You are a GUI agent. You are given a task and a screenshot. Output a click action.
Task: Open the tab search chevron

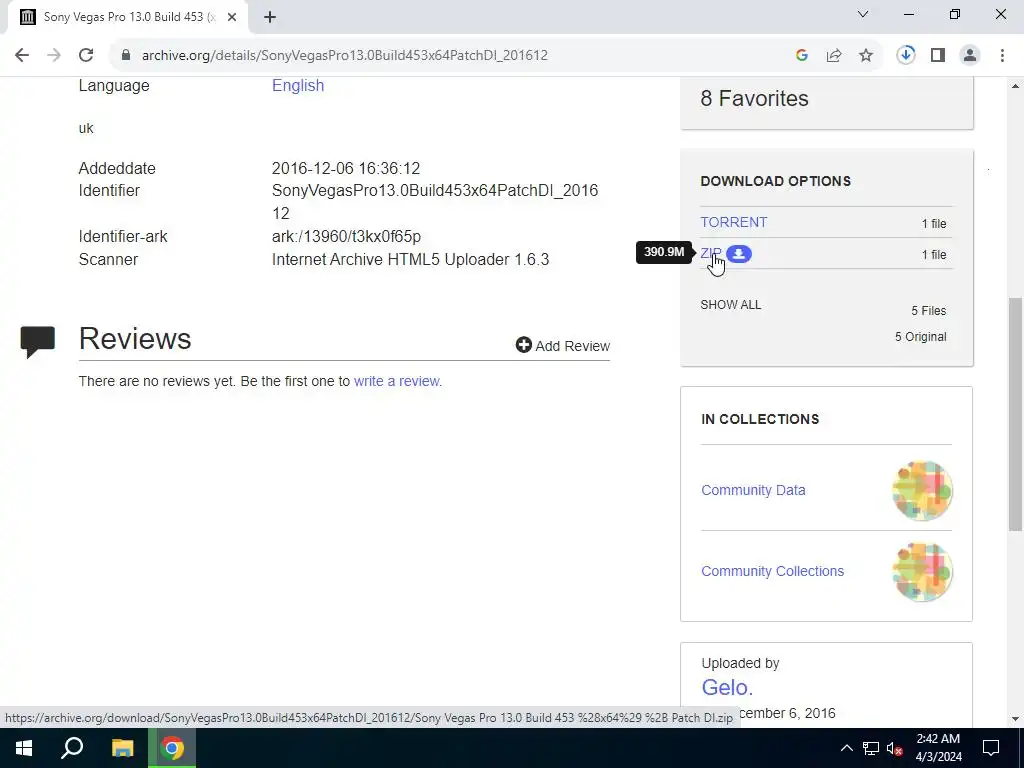pyautogui.click(x=863, y=14)
